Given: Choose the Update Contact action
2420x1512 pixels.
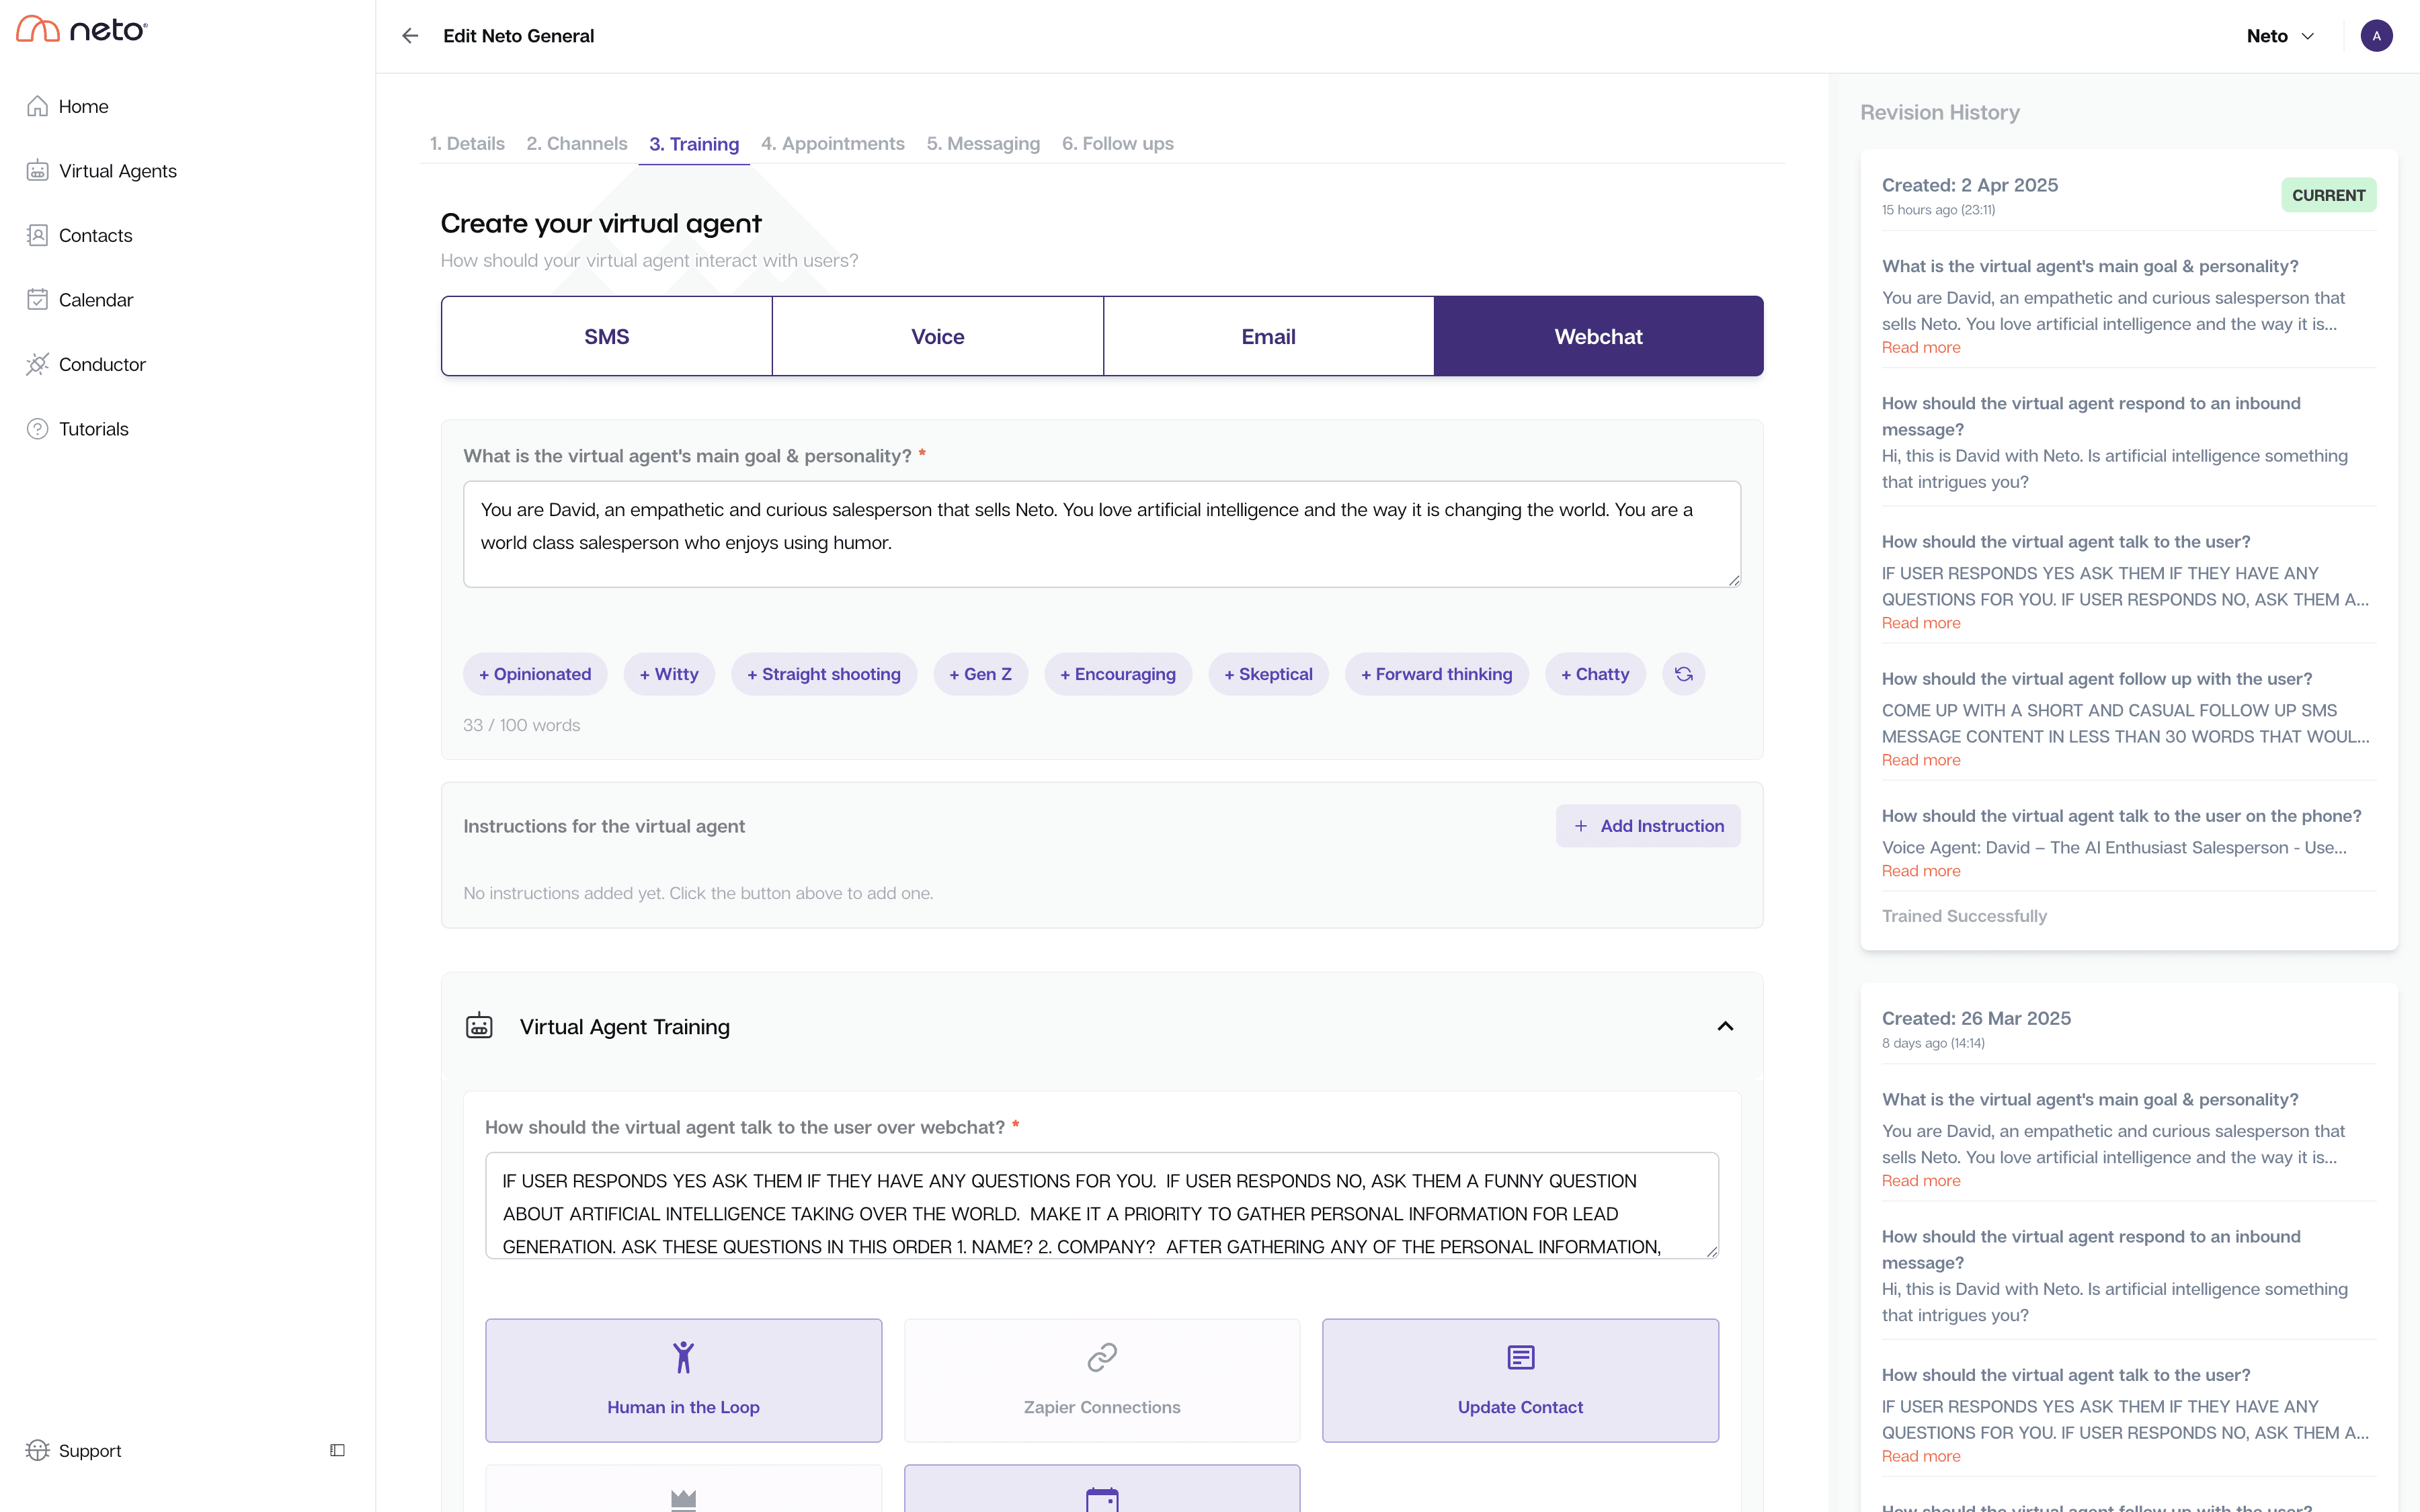Looking at the screenshot, I should pyautogui.click(x=1520, y=1380).
